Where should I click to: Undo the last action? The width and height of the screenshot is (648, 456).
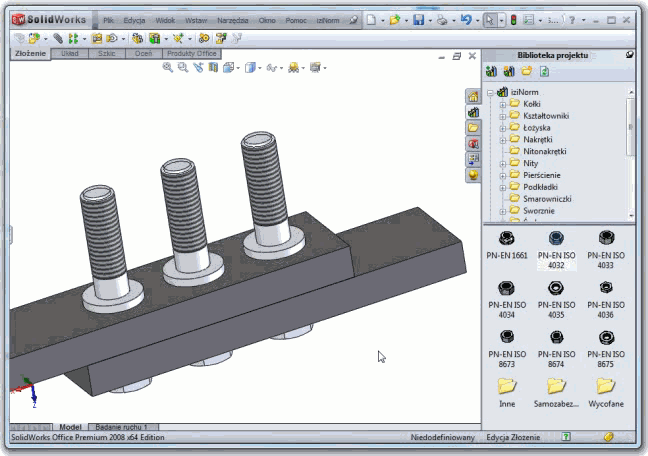[x=466, y=20]
